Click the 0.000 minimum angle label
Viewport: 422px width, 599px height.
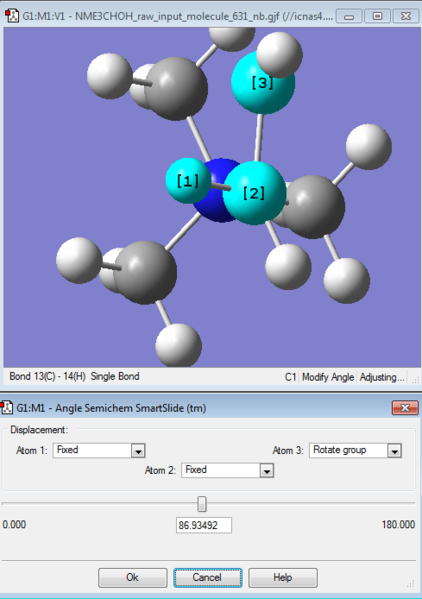14,525
